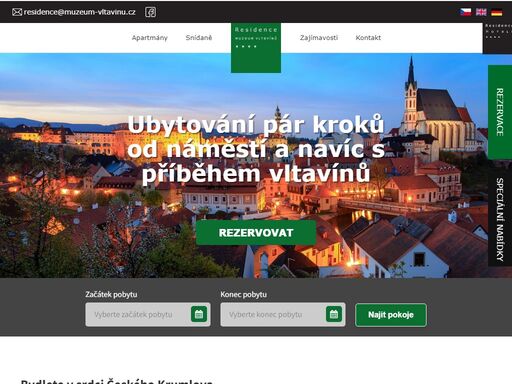
Task: Click the REZERVOVAT button
Action: click(256, 233)
